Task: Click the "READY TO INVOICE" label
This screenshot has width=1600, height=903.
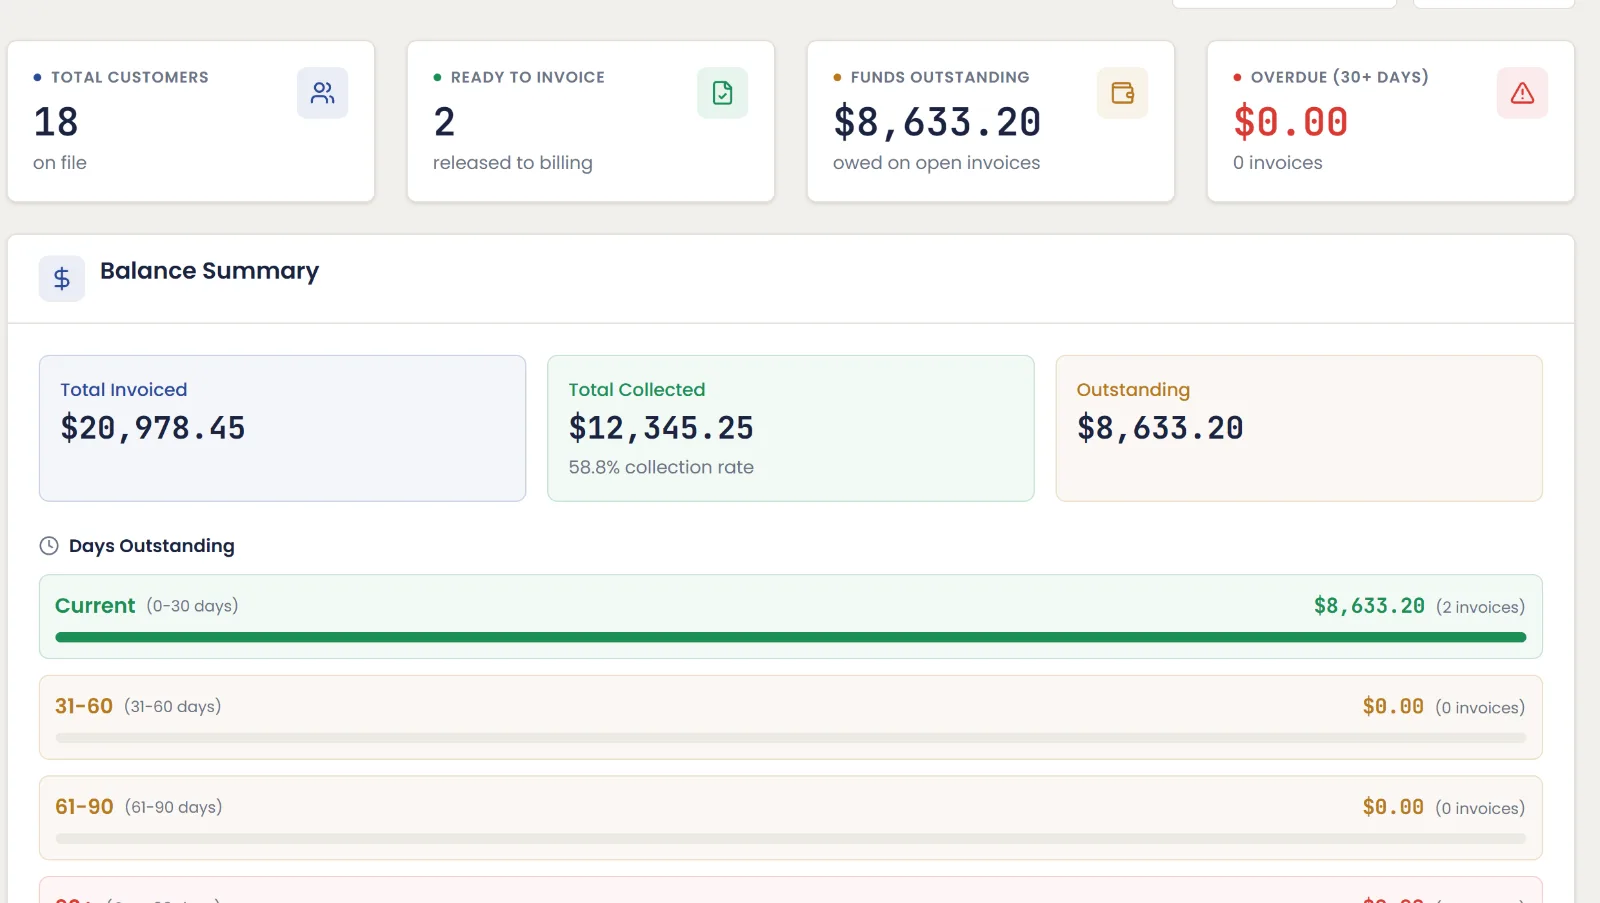Action: pyautogui.click(x=528, y=77)
